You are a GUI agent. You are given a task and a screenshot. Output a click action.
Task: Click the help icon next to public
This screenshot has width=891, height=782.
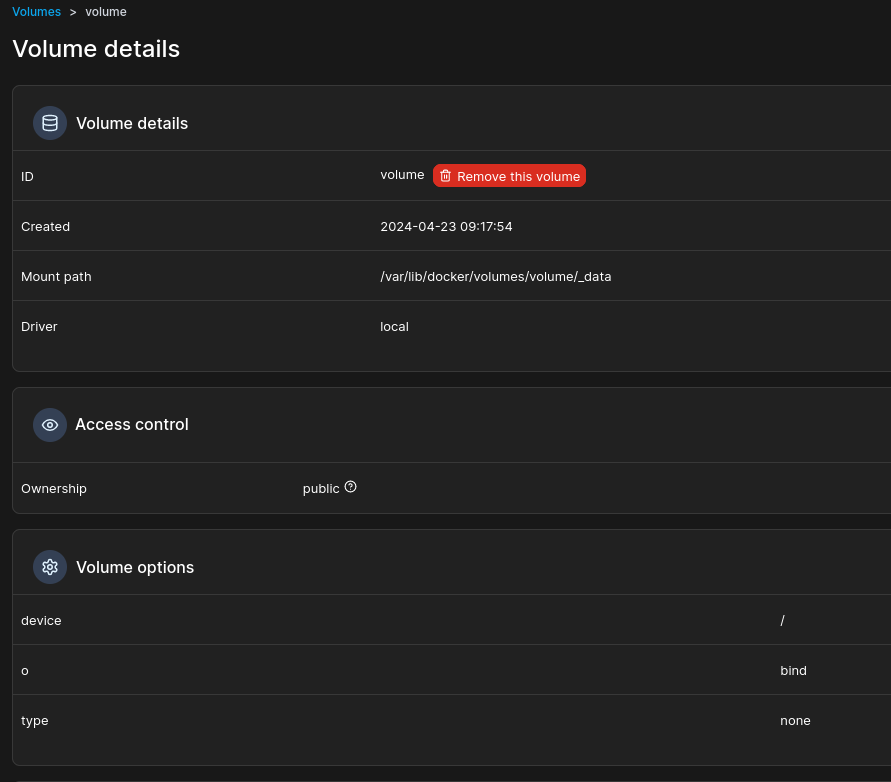click(351, 487)
